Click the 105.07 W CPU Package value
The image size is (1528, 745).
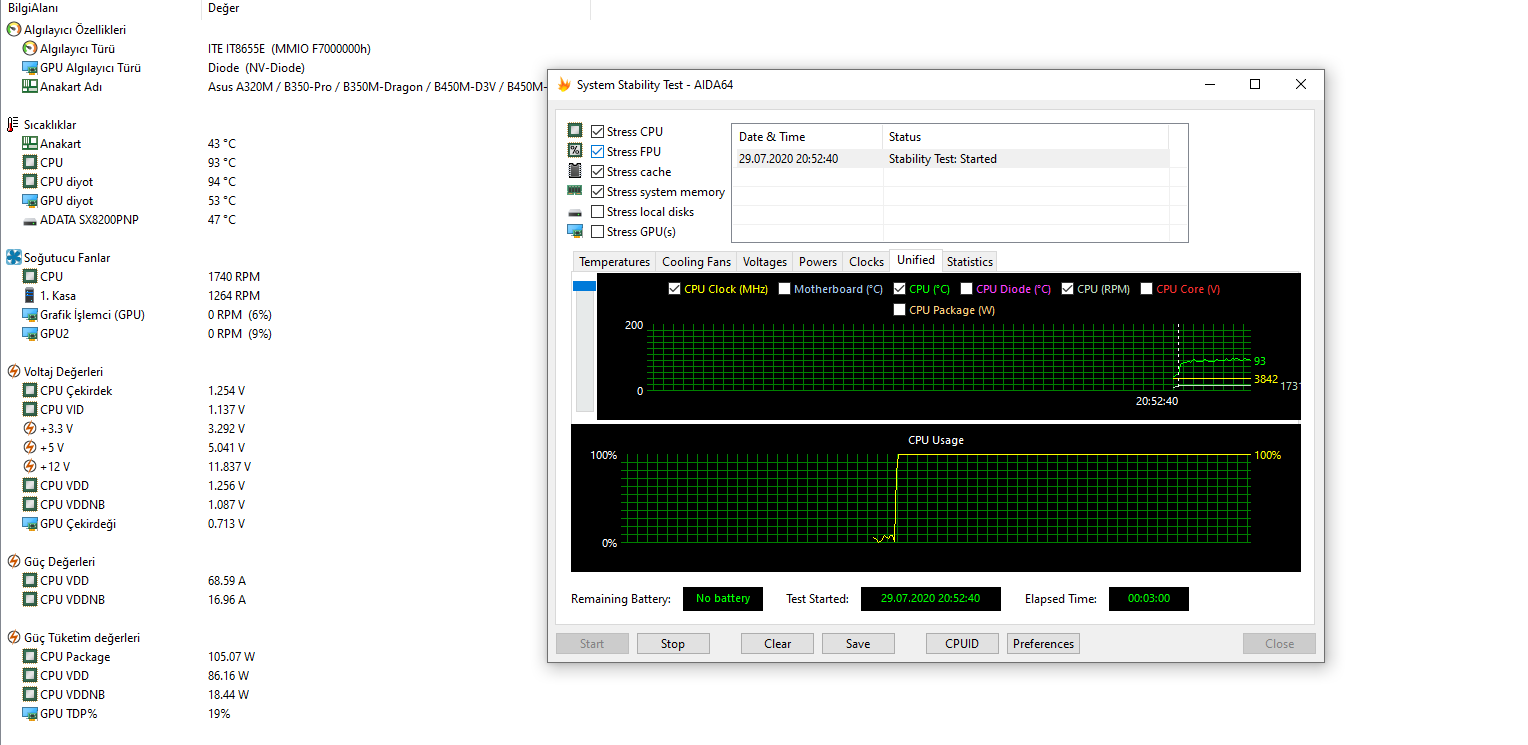point(231,657)
